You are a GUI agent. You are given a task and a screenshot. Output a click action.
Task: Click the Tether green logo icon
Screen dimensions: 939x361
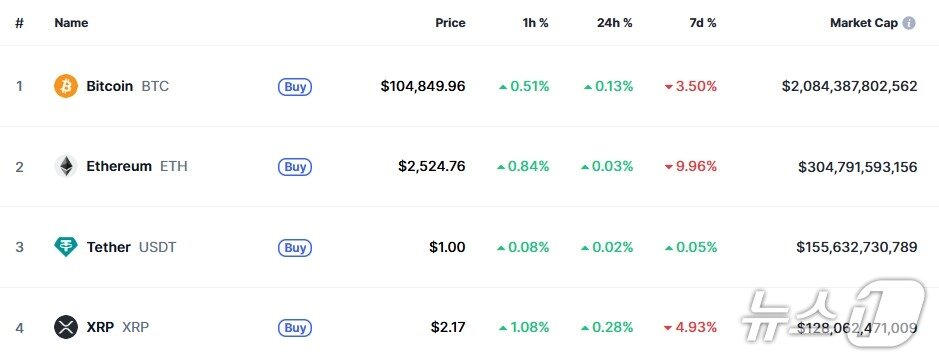point(66,247)
